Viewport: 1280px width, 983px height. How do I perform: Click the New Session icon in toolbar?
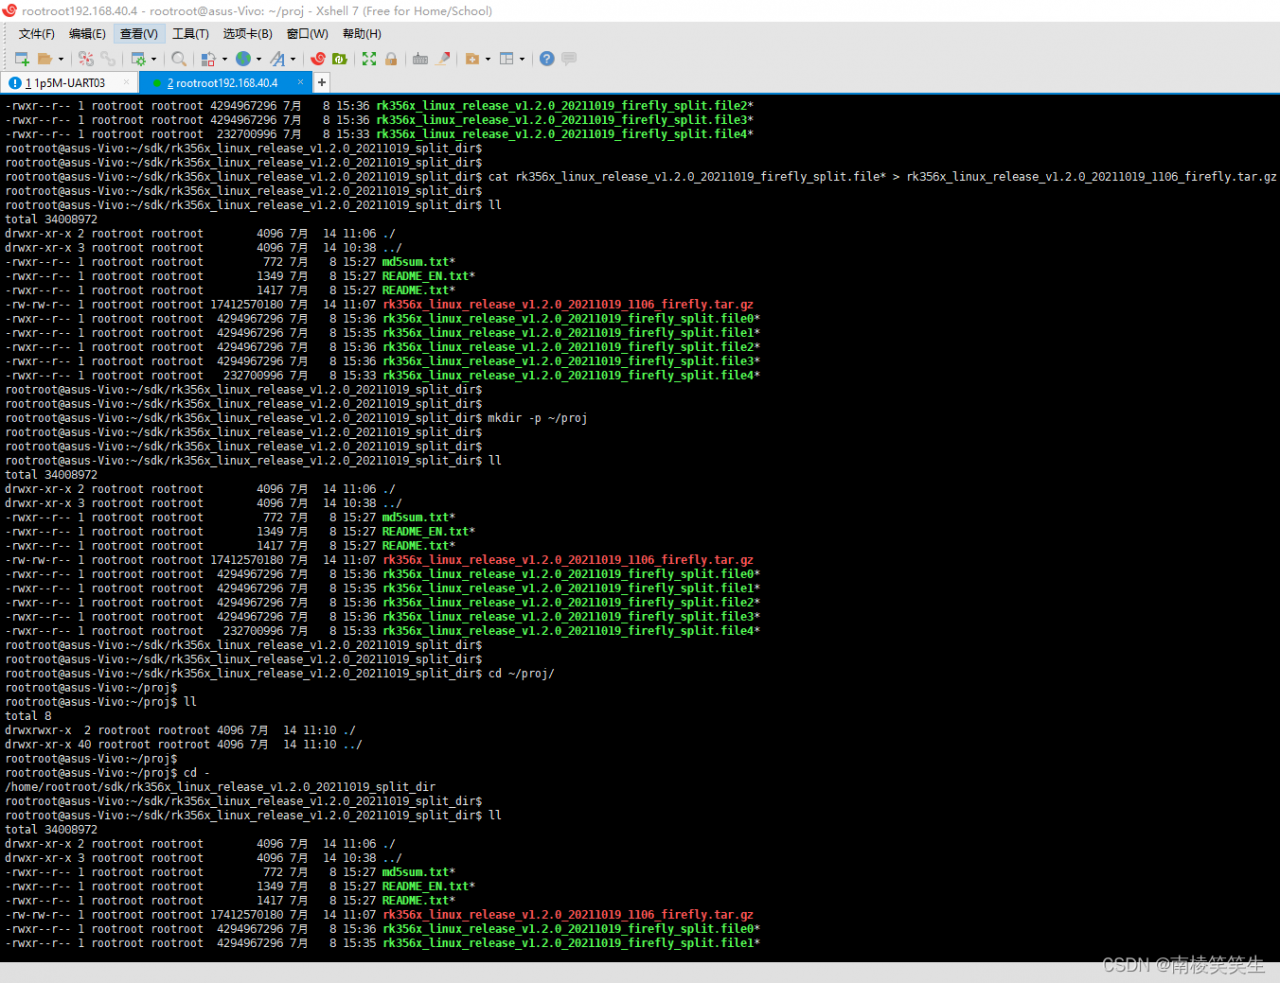tap(21, 59)
